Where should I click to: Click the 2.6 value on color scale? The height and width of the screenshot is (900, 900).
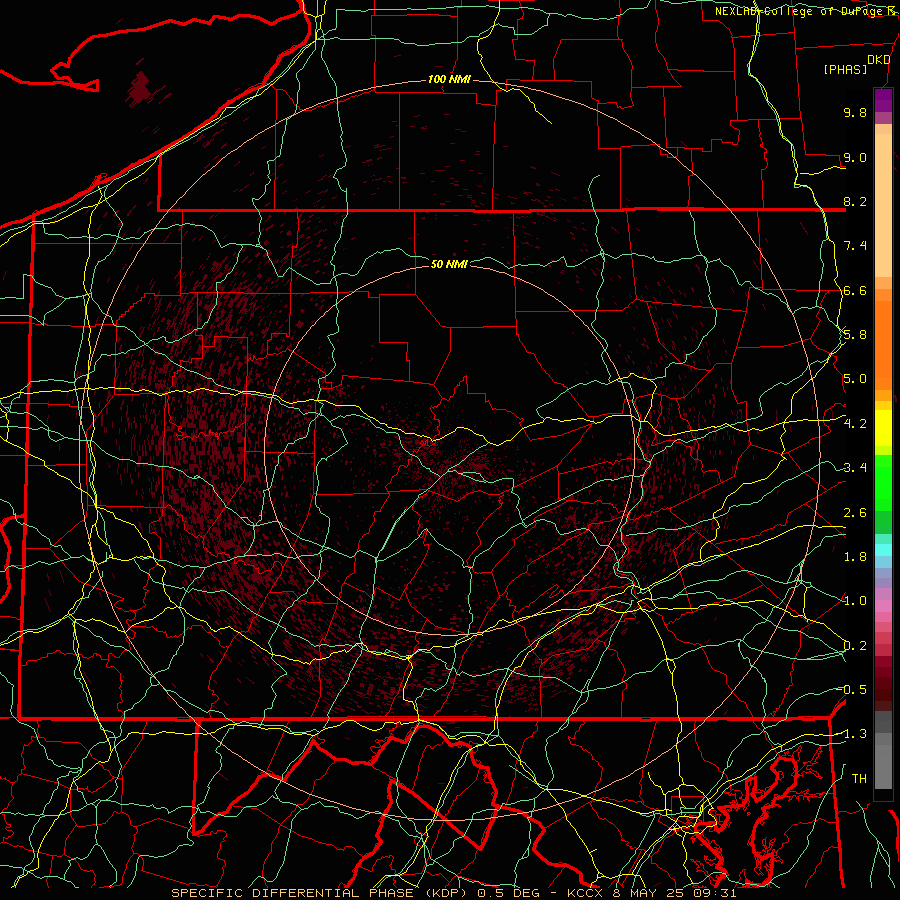(x=855, y=513)
